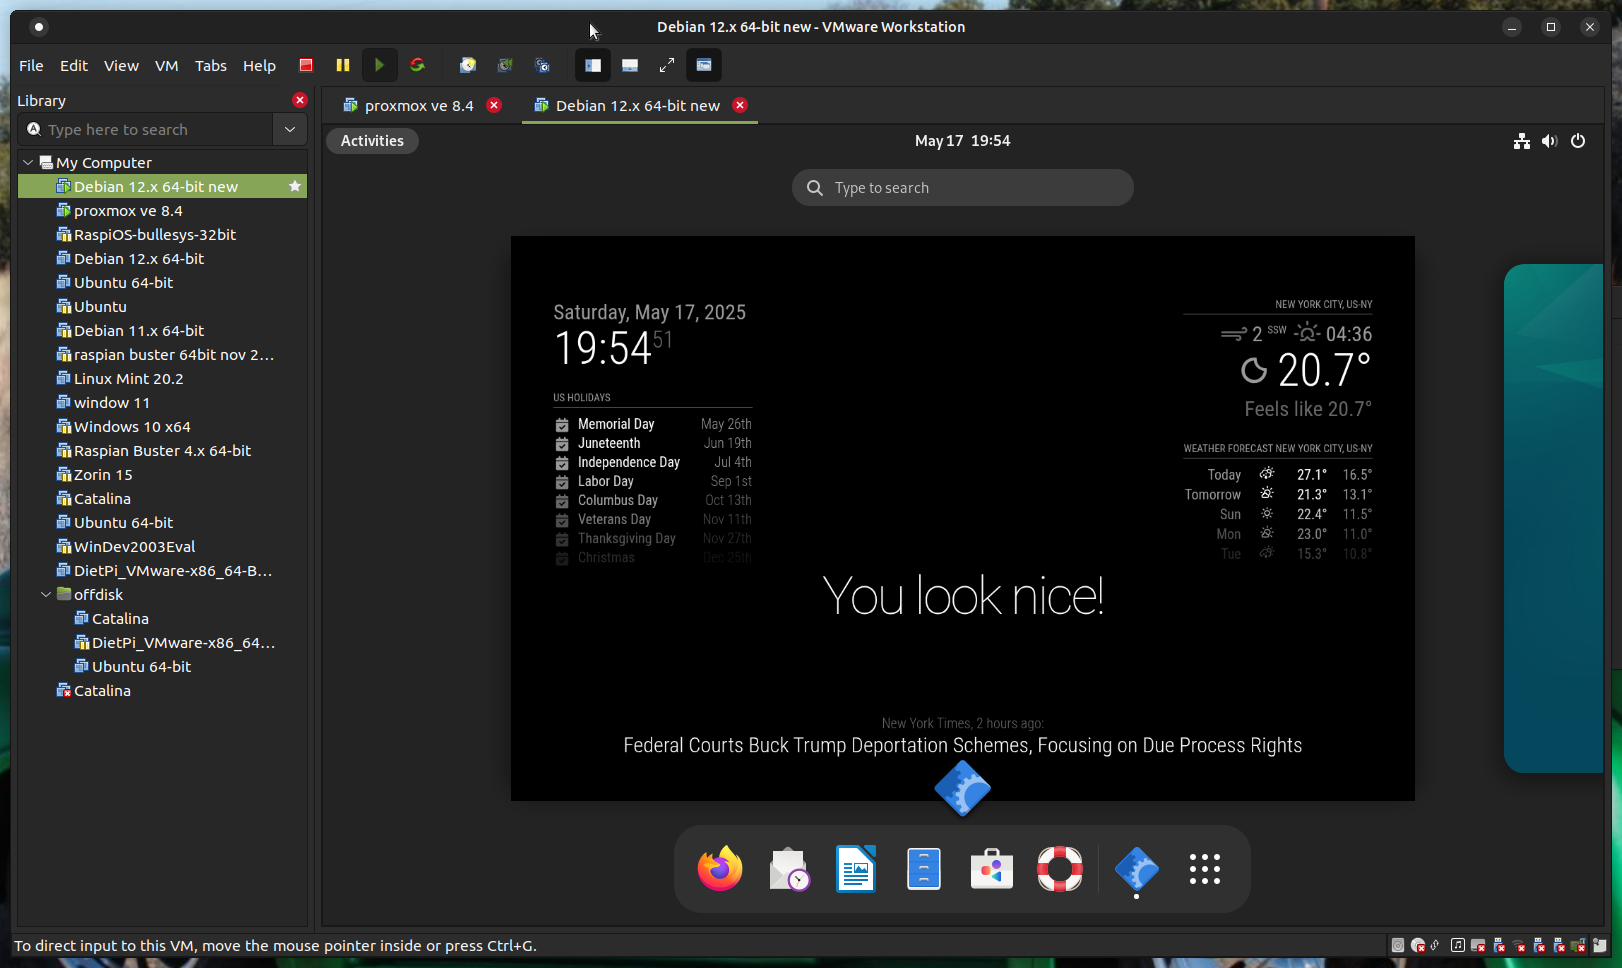Open the VM menu
The image size is (1622, 968).
(166, 66)
